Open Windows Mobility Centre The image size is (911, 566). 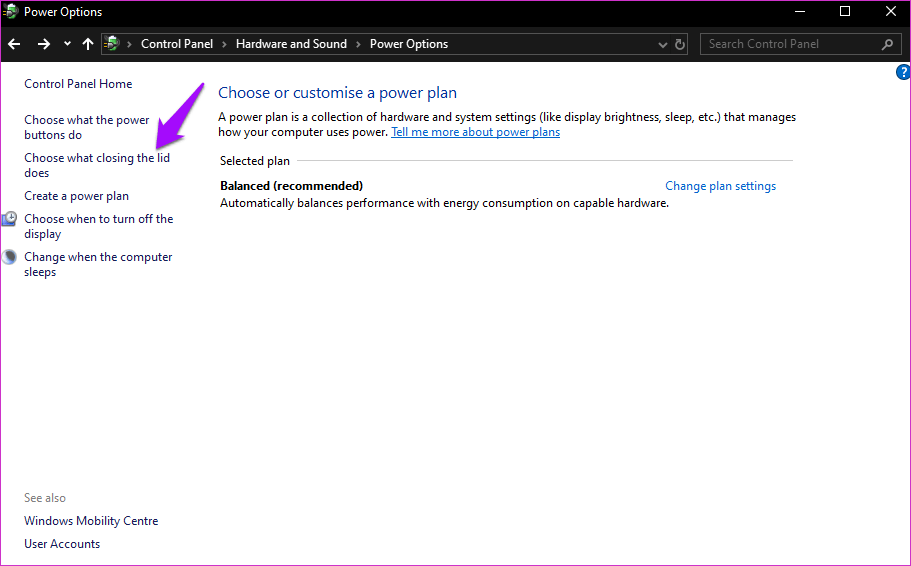(91, 521)
